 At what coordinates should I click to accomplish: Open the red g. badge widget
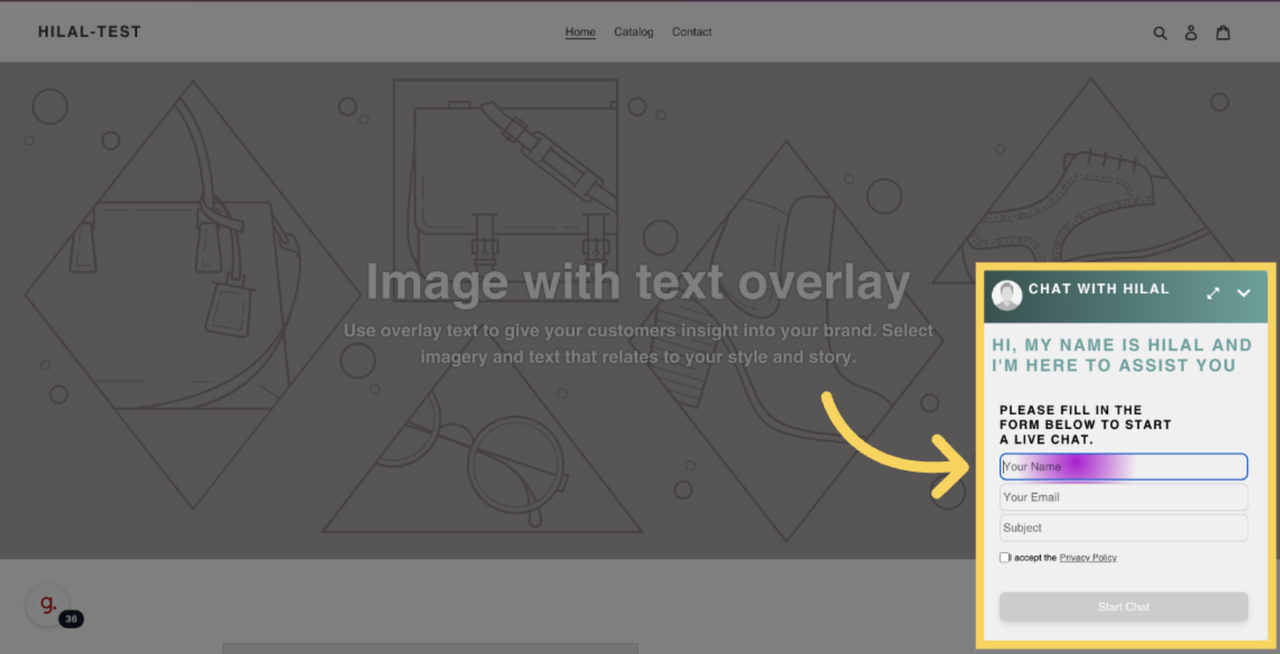pos(48,605)
